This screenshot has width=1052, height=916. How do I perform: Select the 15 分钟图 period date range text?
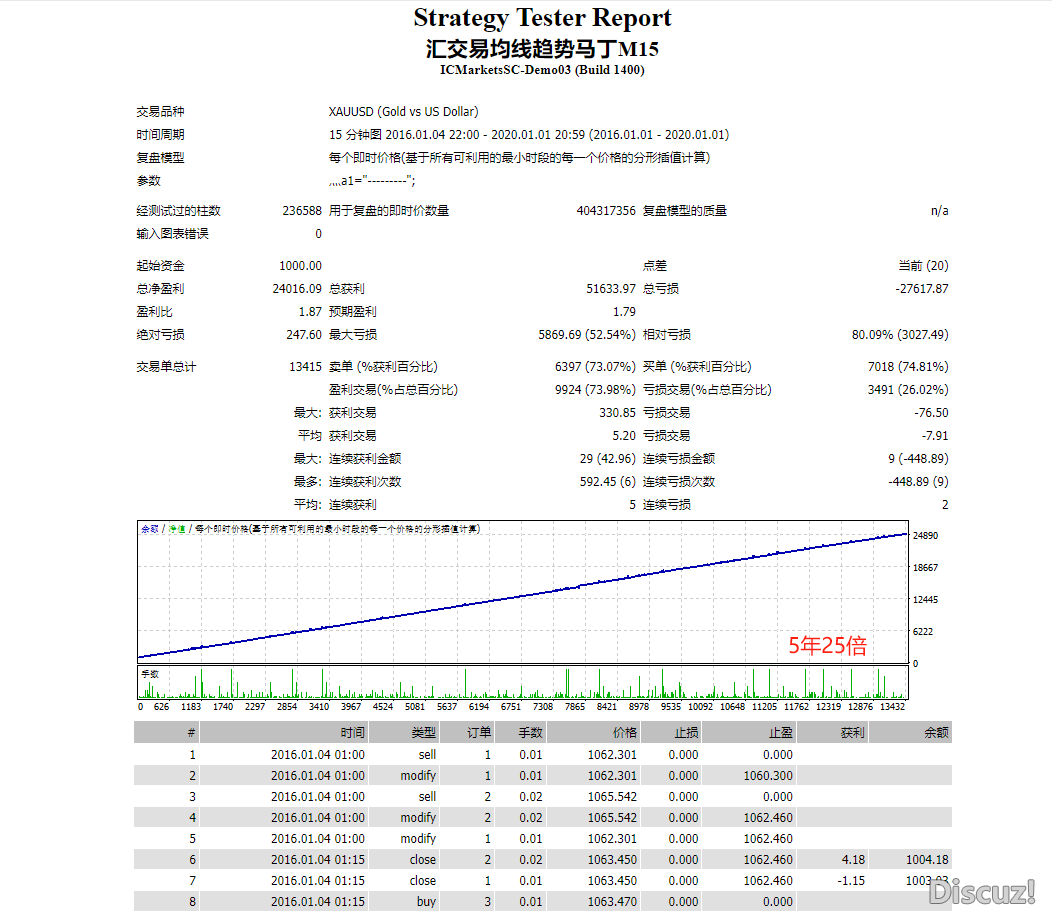529,134
